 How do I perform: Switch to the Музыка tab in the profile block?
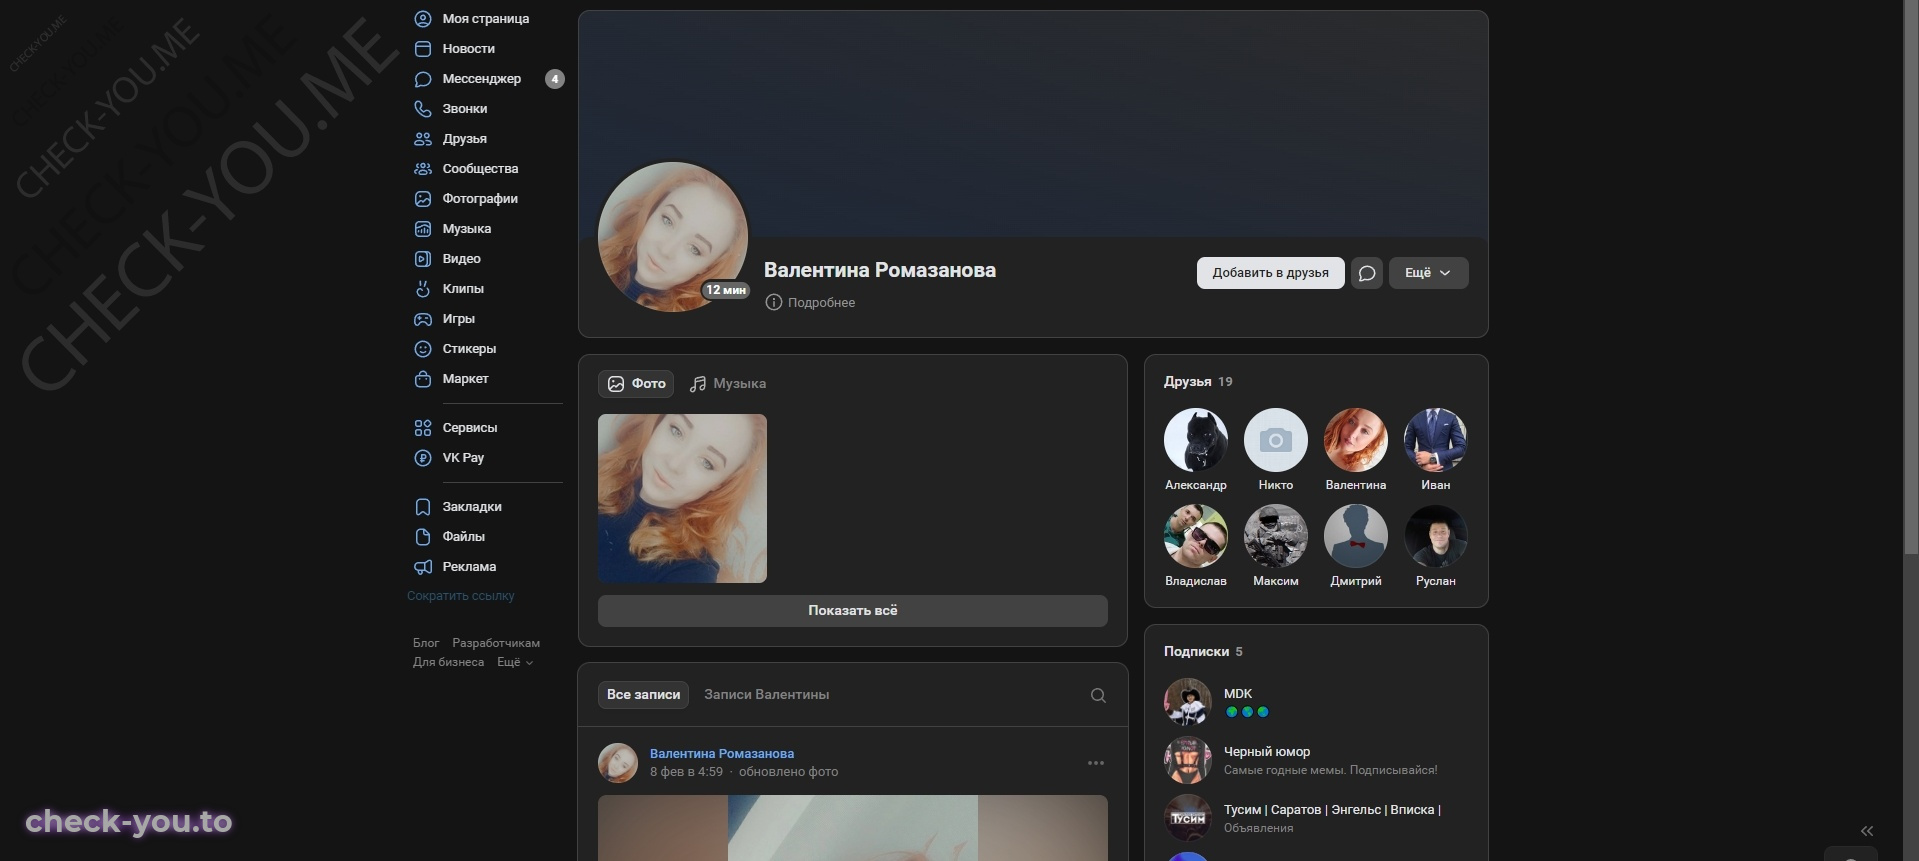728,384
